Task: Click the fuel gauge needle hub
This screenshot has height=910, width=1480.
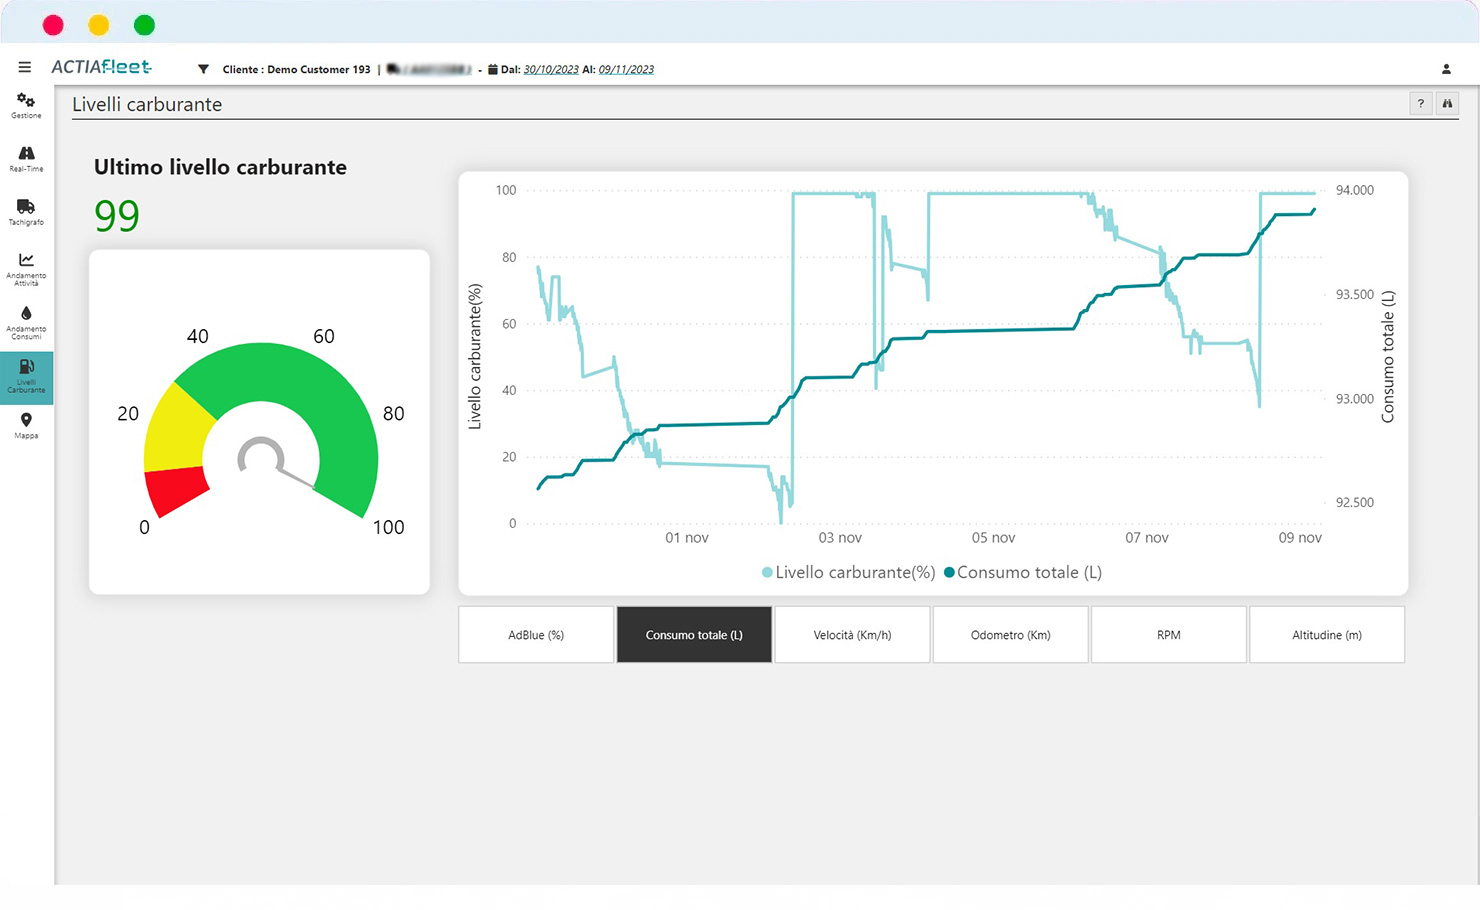Action: [261, 458]
